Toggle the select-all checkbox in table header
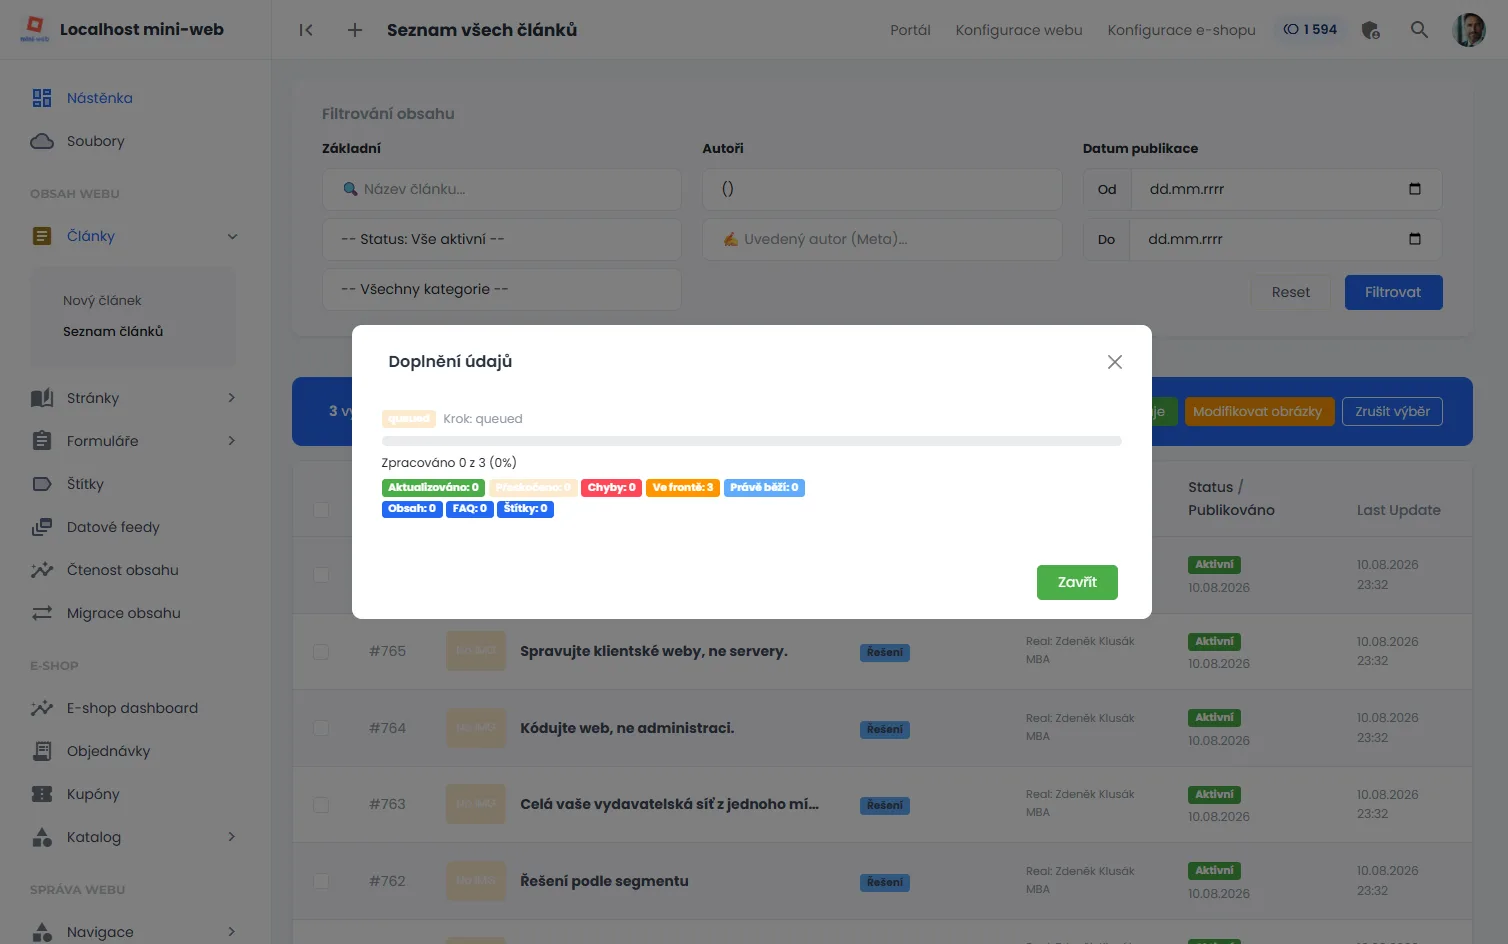The image size is (1508, 944). (x=321, y=510)
